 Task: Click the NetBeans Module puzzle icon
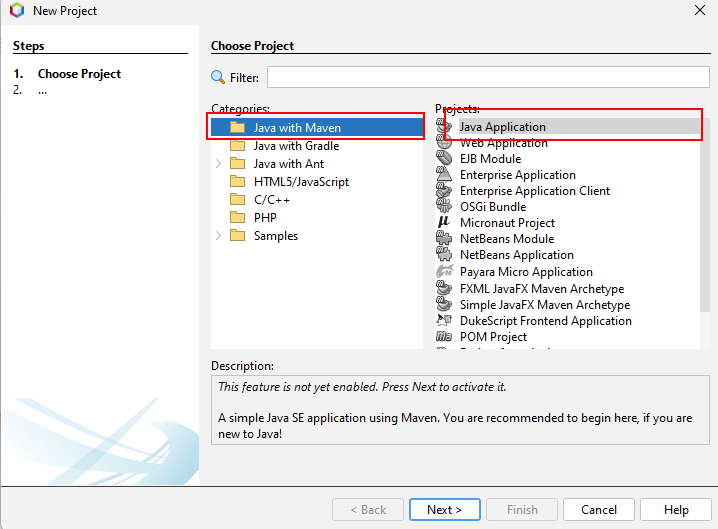pyautogui.click(x=444, y=239)
